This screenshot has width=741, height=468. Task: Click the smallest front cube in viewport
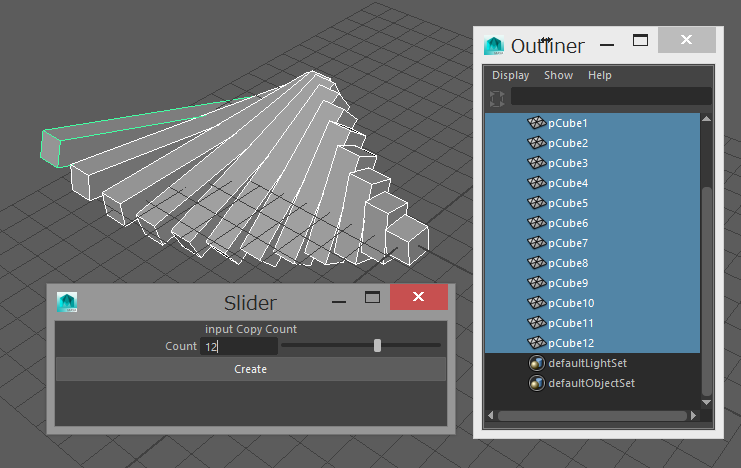(407, 239)
